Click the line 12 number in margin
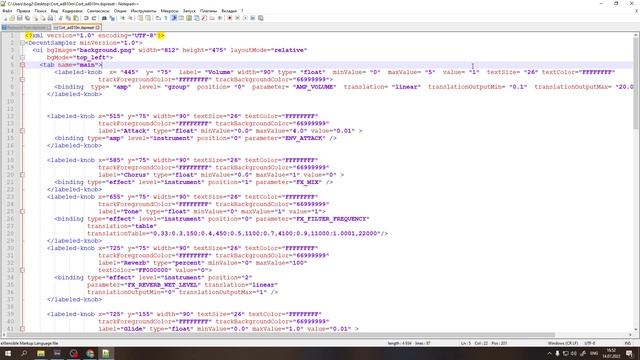 [x=11, y=116]
